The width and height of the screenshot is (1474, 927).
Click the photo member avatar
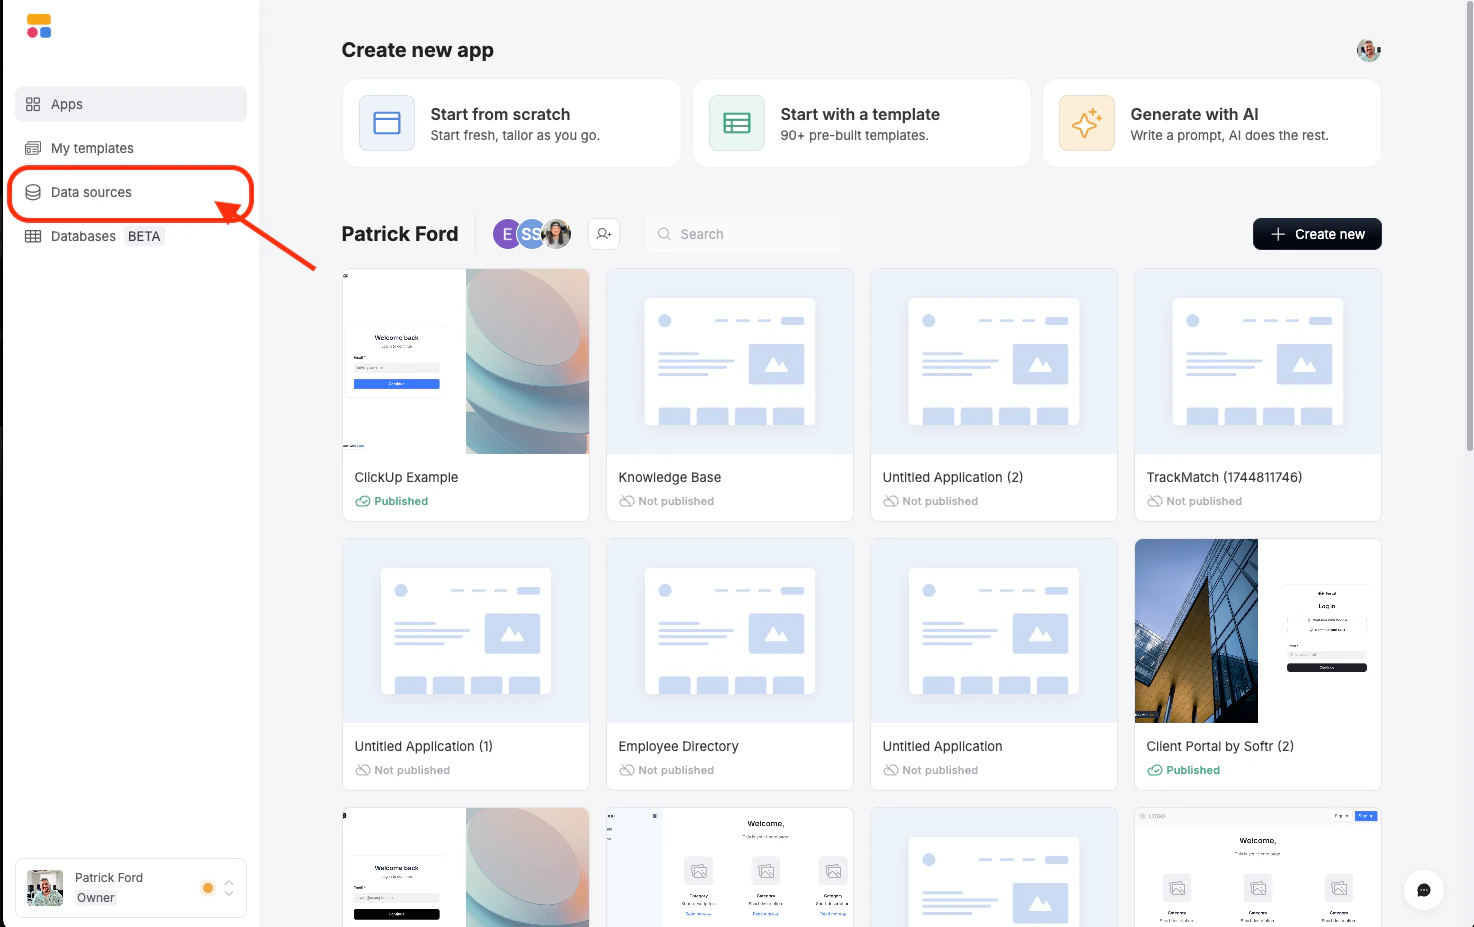pos(556,234)
